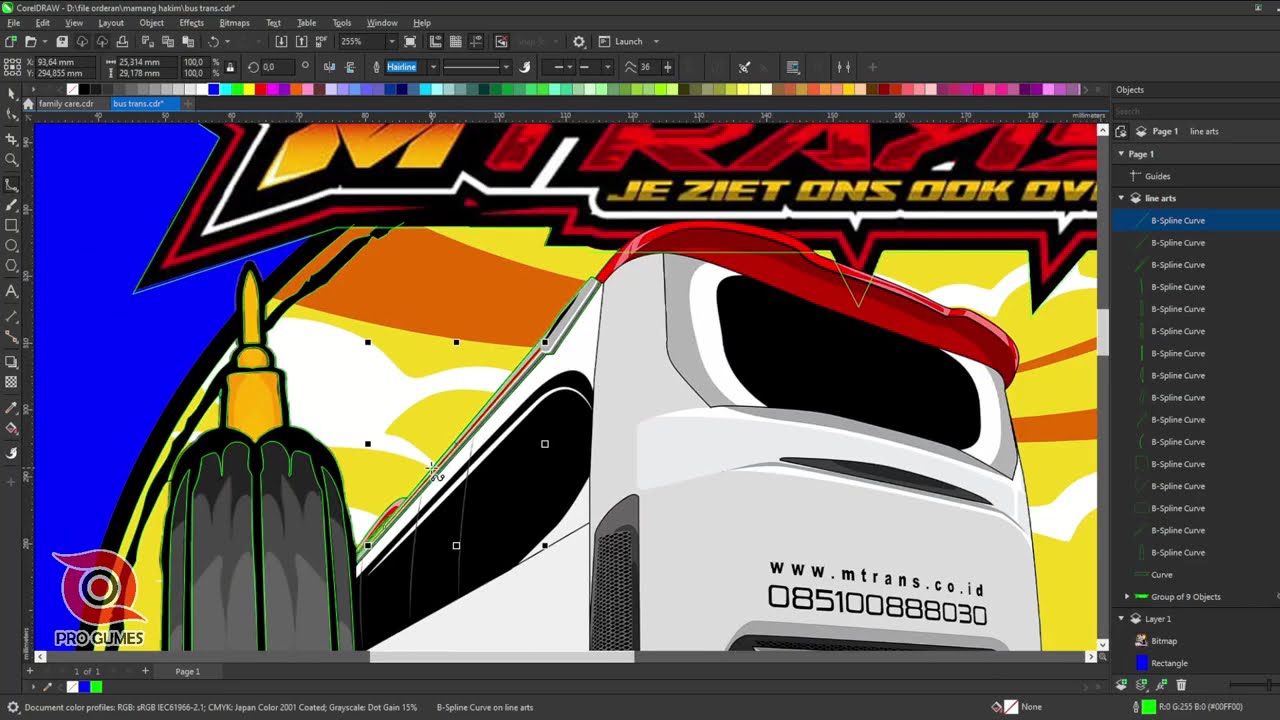The image size is (1280, 720).
Task: Select the Crop tool
Action: (x=12, y=139)
